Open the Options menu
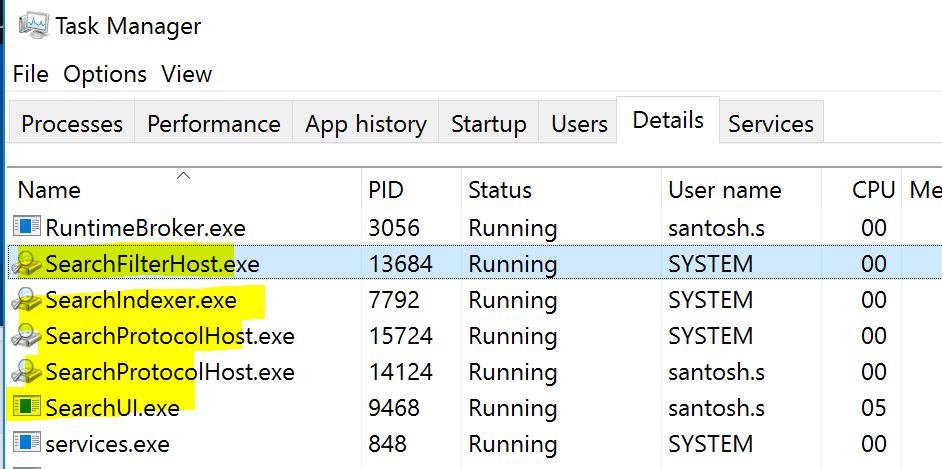Image resolution: width=942 pixels, height=469 pixels. (x=105, y=74)
